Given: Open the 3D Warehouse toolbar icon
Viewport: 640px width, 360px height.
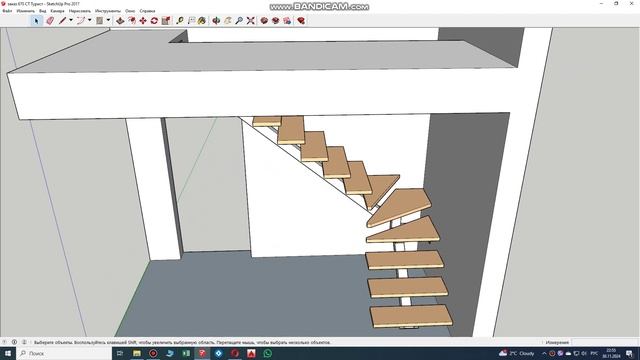Looking at the screenshot, I should point(264,20).
